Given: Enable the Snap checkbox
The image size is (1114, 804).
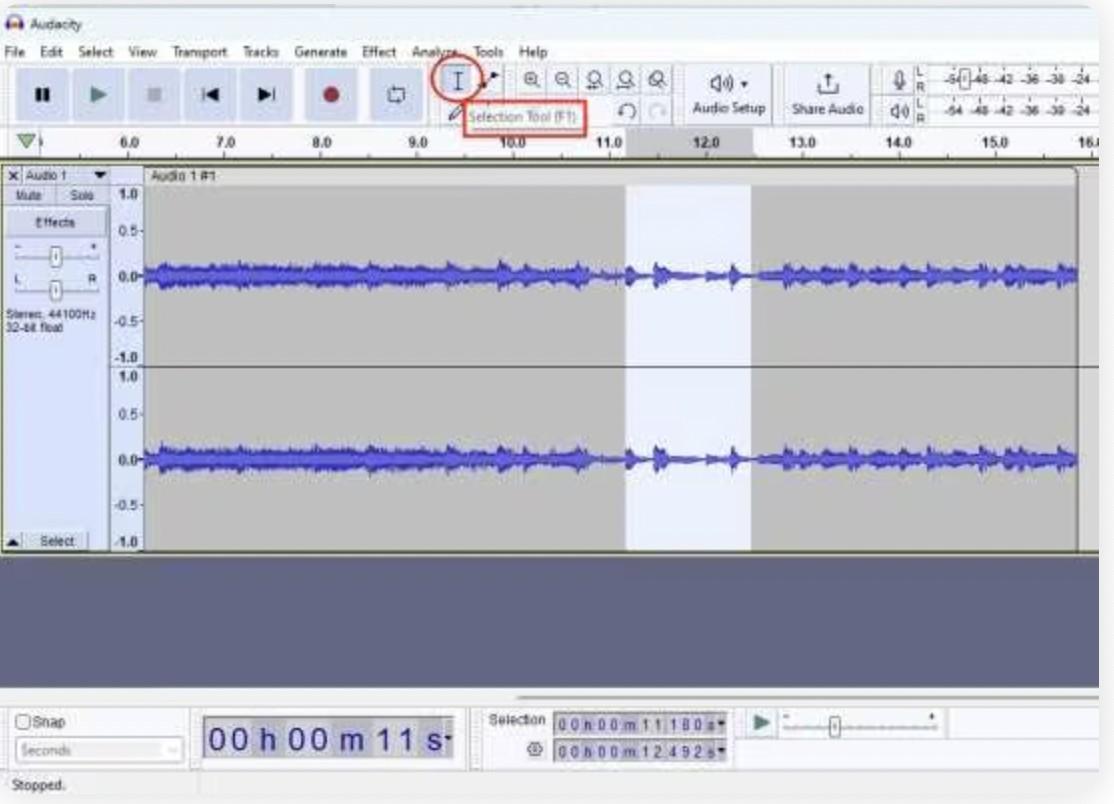Looking at the screenshot, I should pos(23,722).
